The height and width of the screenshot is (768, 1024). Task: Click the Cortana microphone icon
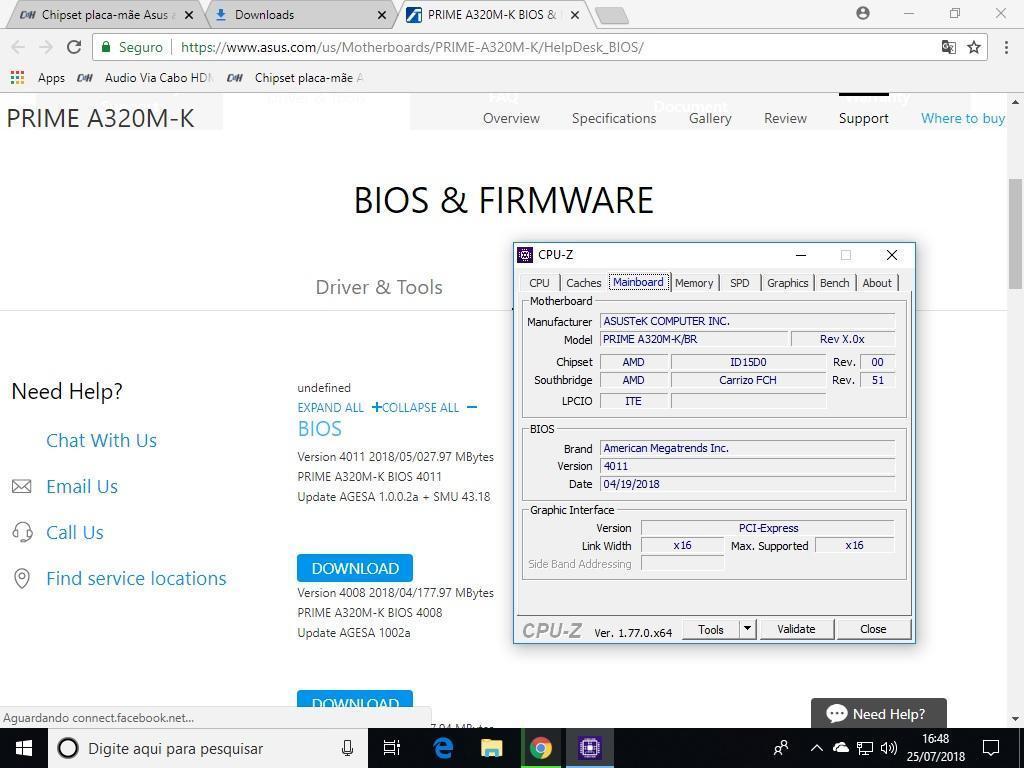(347, 748)
